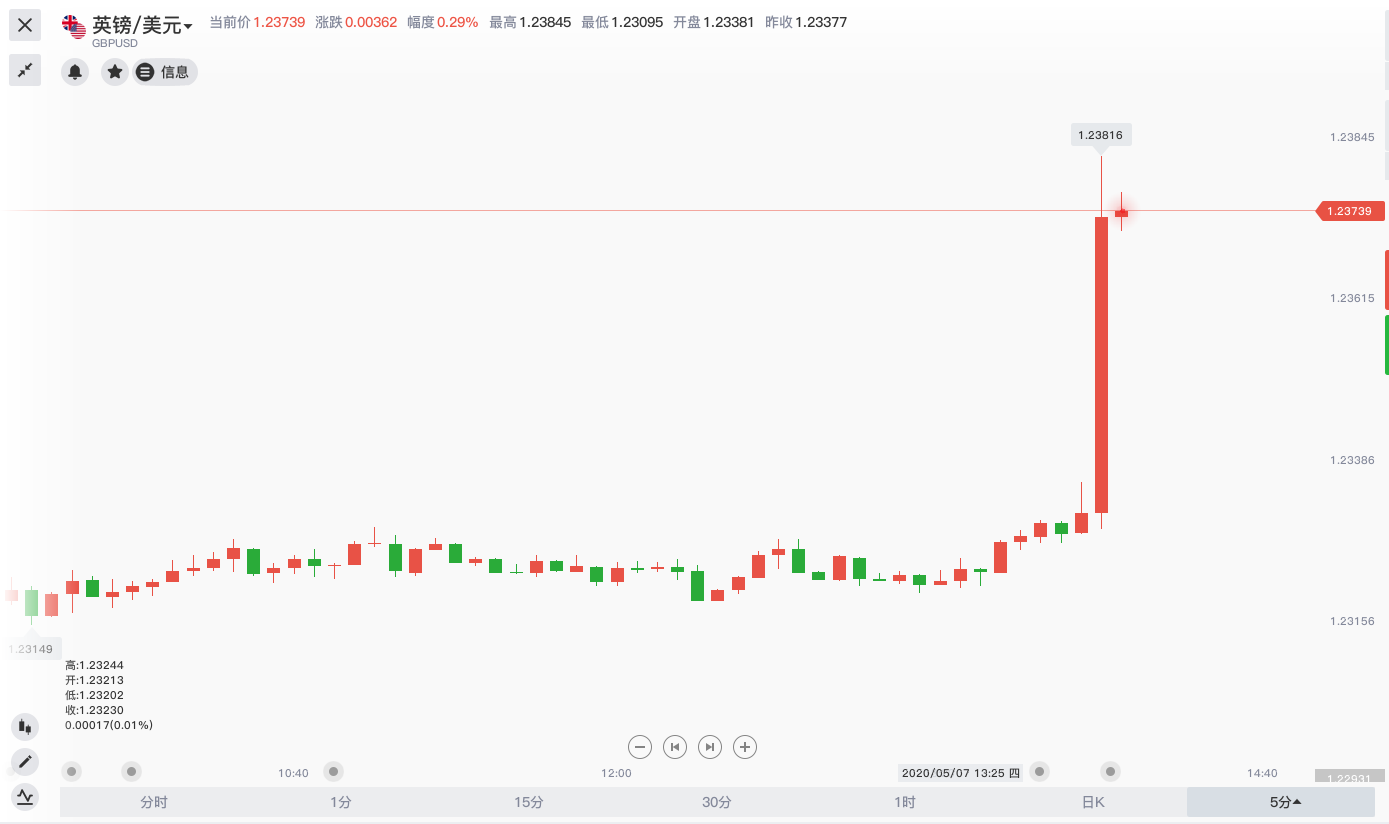Click the 开盘 1.23381 value
Screen dimensions: 1389x824
point(729,22)
